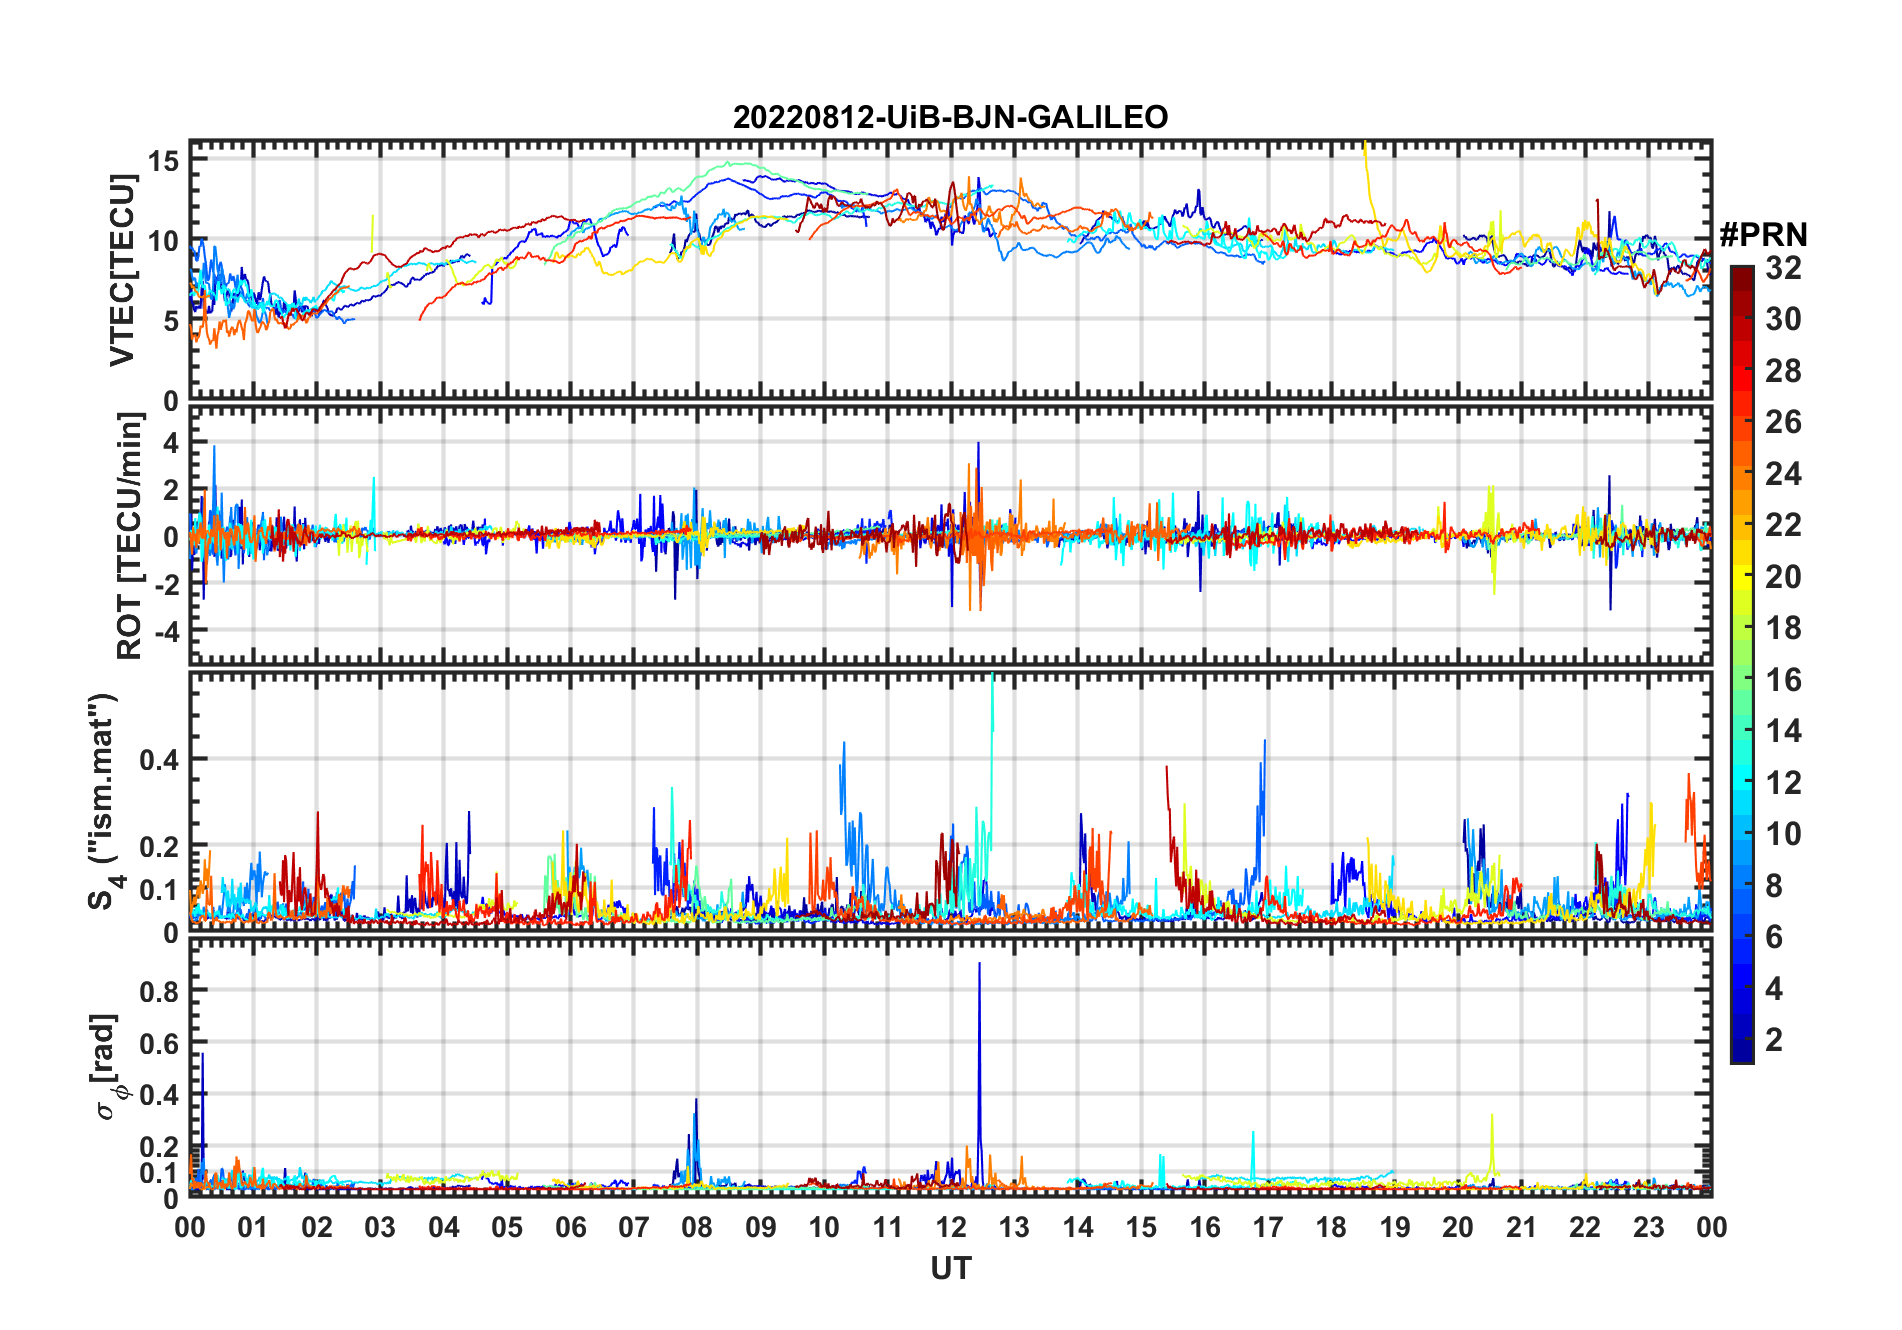
Task: Click UT axis hour label 17
Action: click(1268, 1227)
